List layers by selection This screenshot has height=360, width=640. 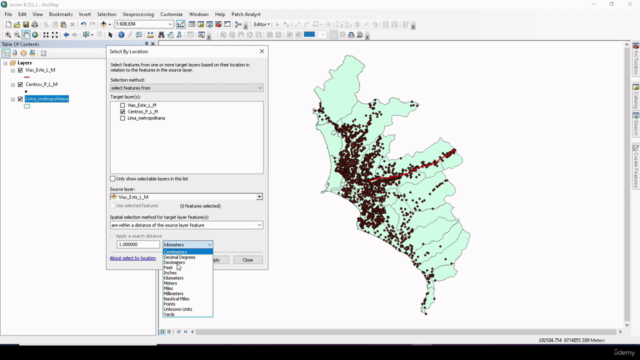pyautogui.click(x=32, y=53)
